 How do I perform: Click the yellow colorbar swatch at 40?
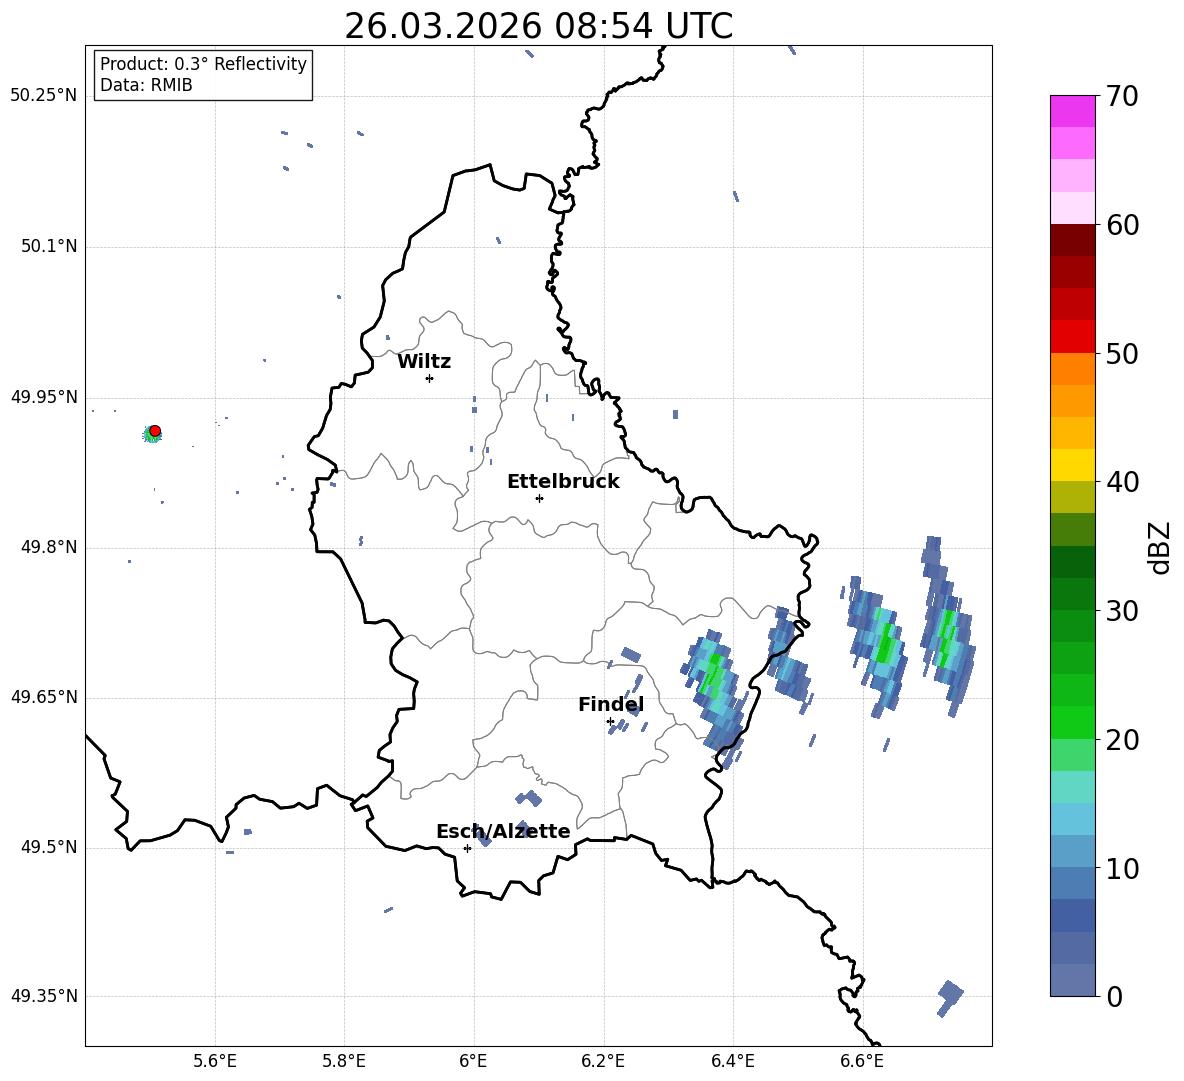tap(1072, 465)
